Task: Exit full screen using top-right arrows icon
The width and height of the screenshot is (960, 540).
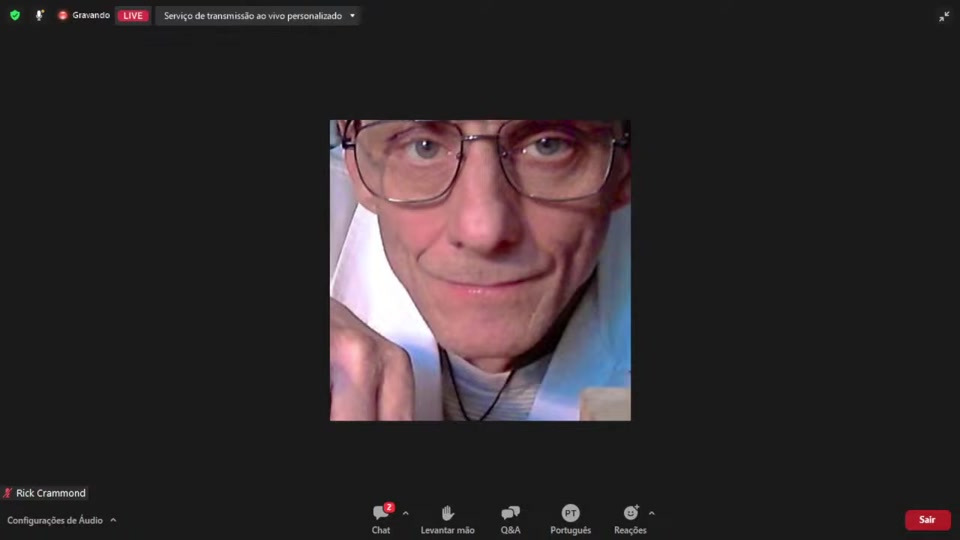Action: click(x=943, y=16)
